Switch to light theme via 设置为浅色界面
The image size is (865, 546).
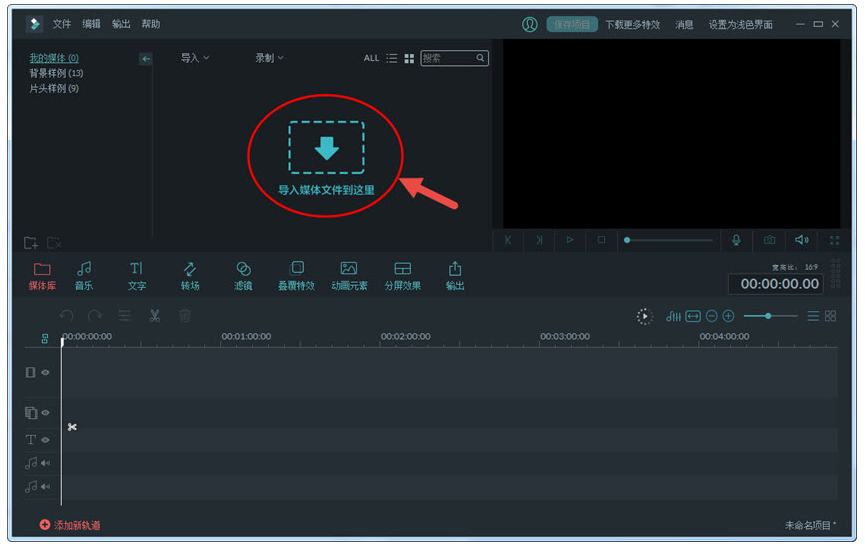click(x=740, y=24)
